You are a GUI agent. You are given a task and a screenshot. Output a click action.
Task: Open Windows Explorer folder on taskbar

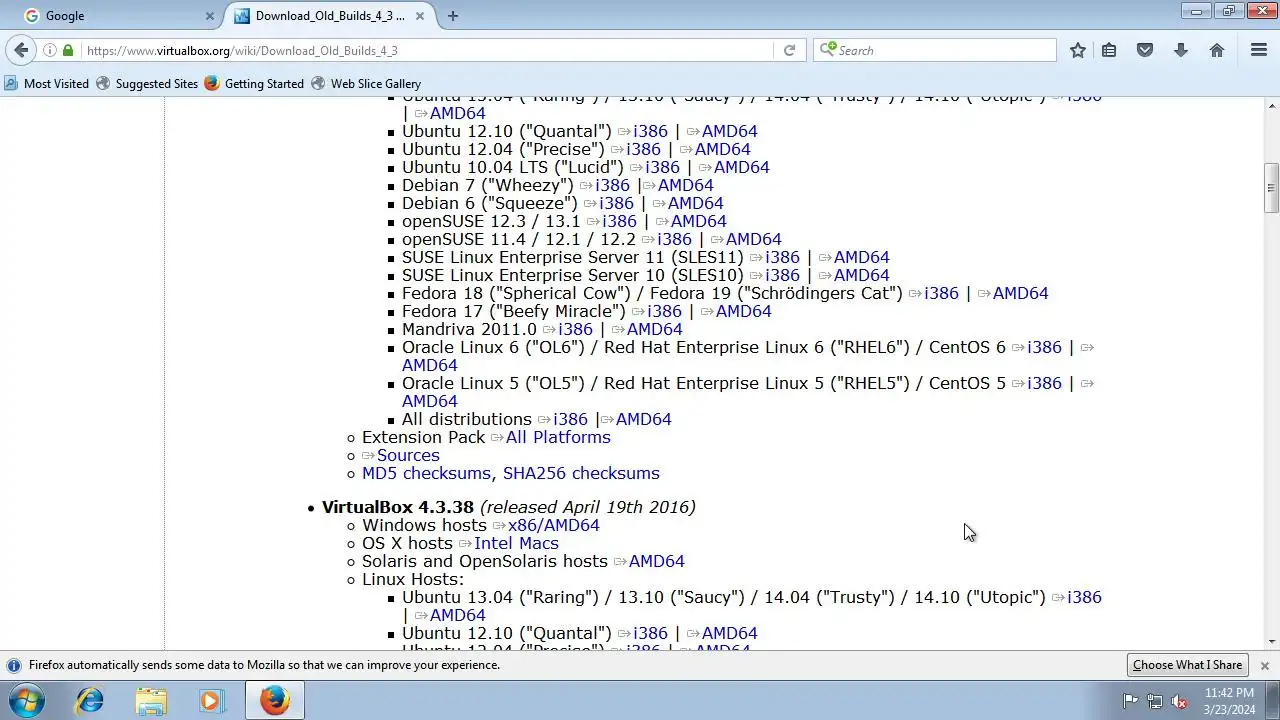point(151,701)
